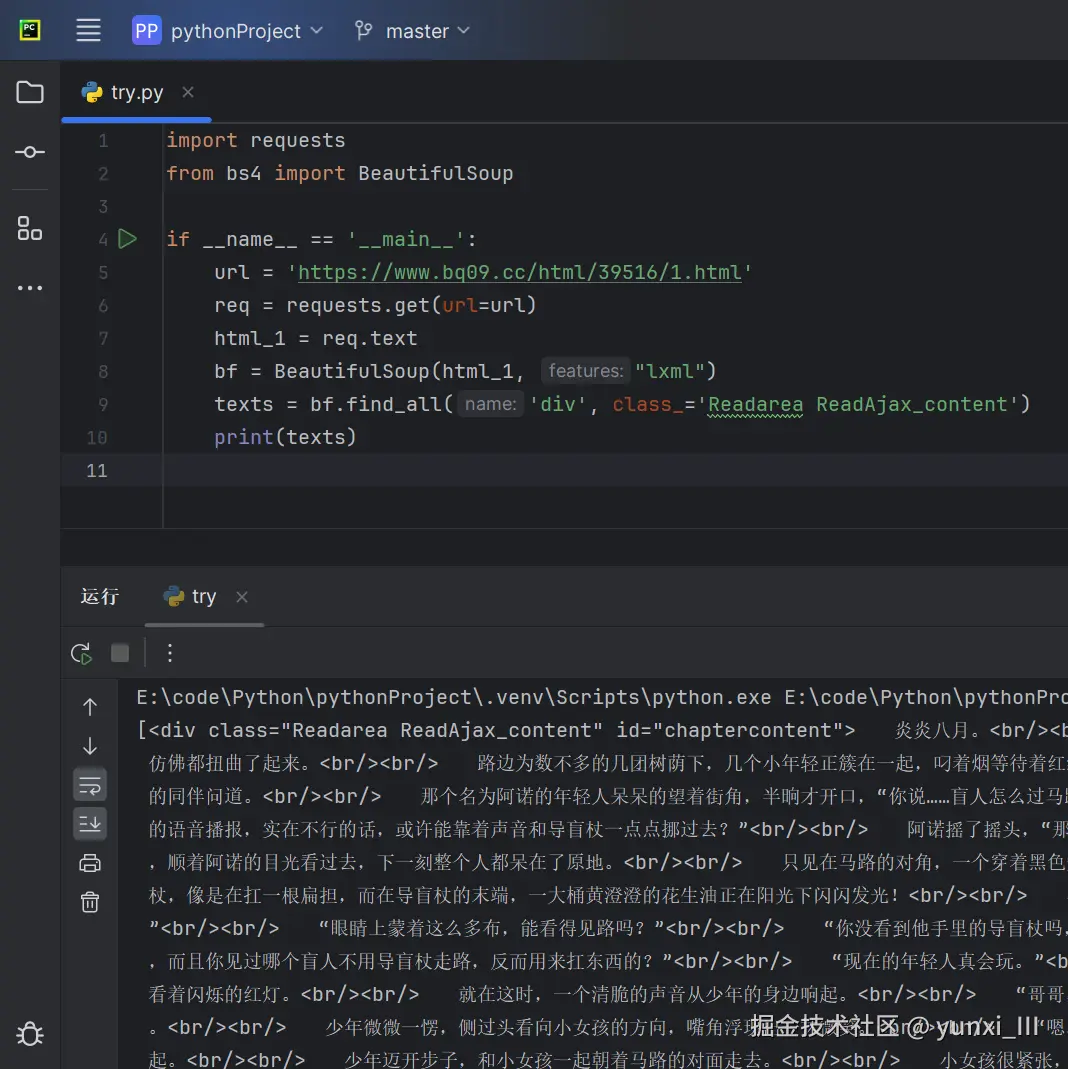
Task: Open the More tool windows ellipsis
Action: [x=29, y=288]
